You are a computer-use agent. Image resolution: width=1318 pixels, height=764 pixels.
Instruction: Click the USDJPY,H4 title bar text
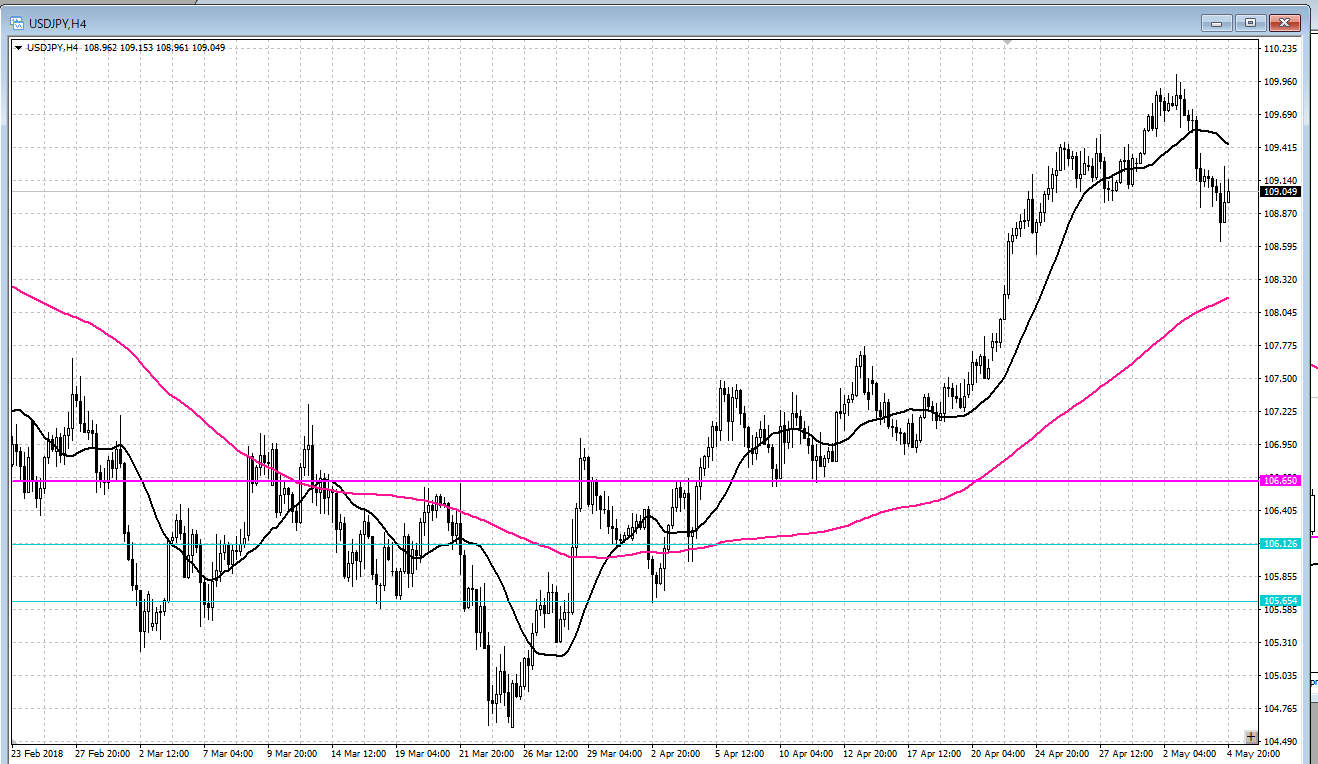pos(58,22)
